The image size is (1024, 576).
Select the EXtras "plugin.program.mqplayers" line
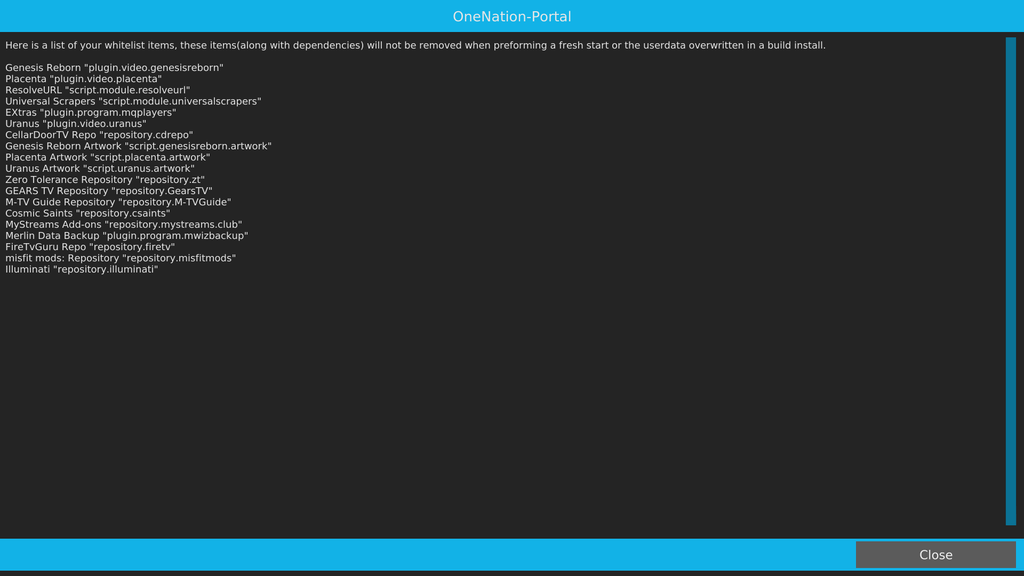pos(91,112)
